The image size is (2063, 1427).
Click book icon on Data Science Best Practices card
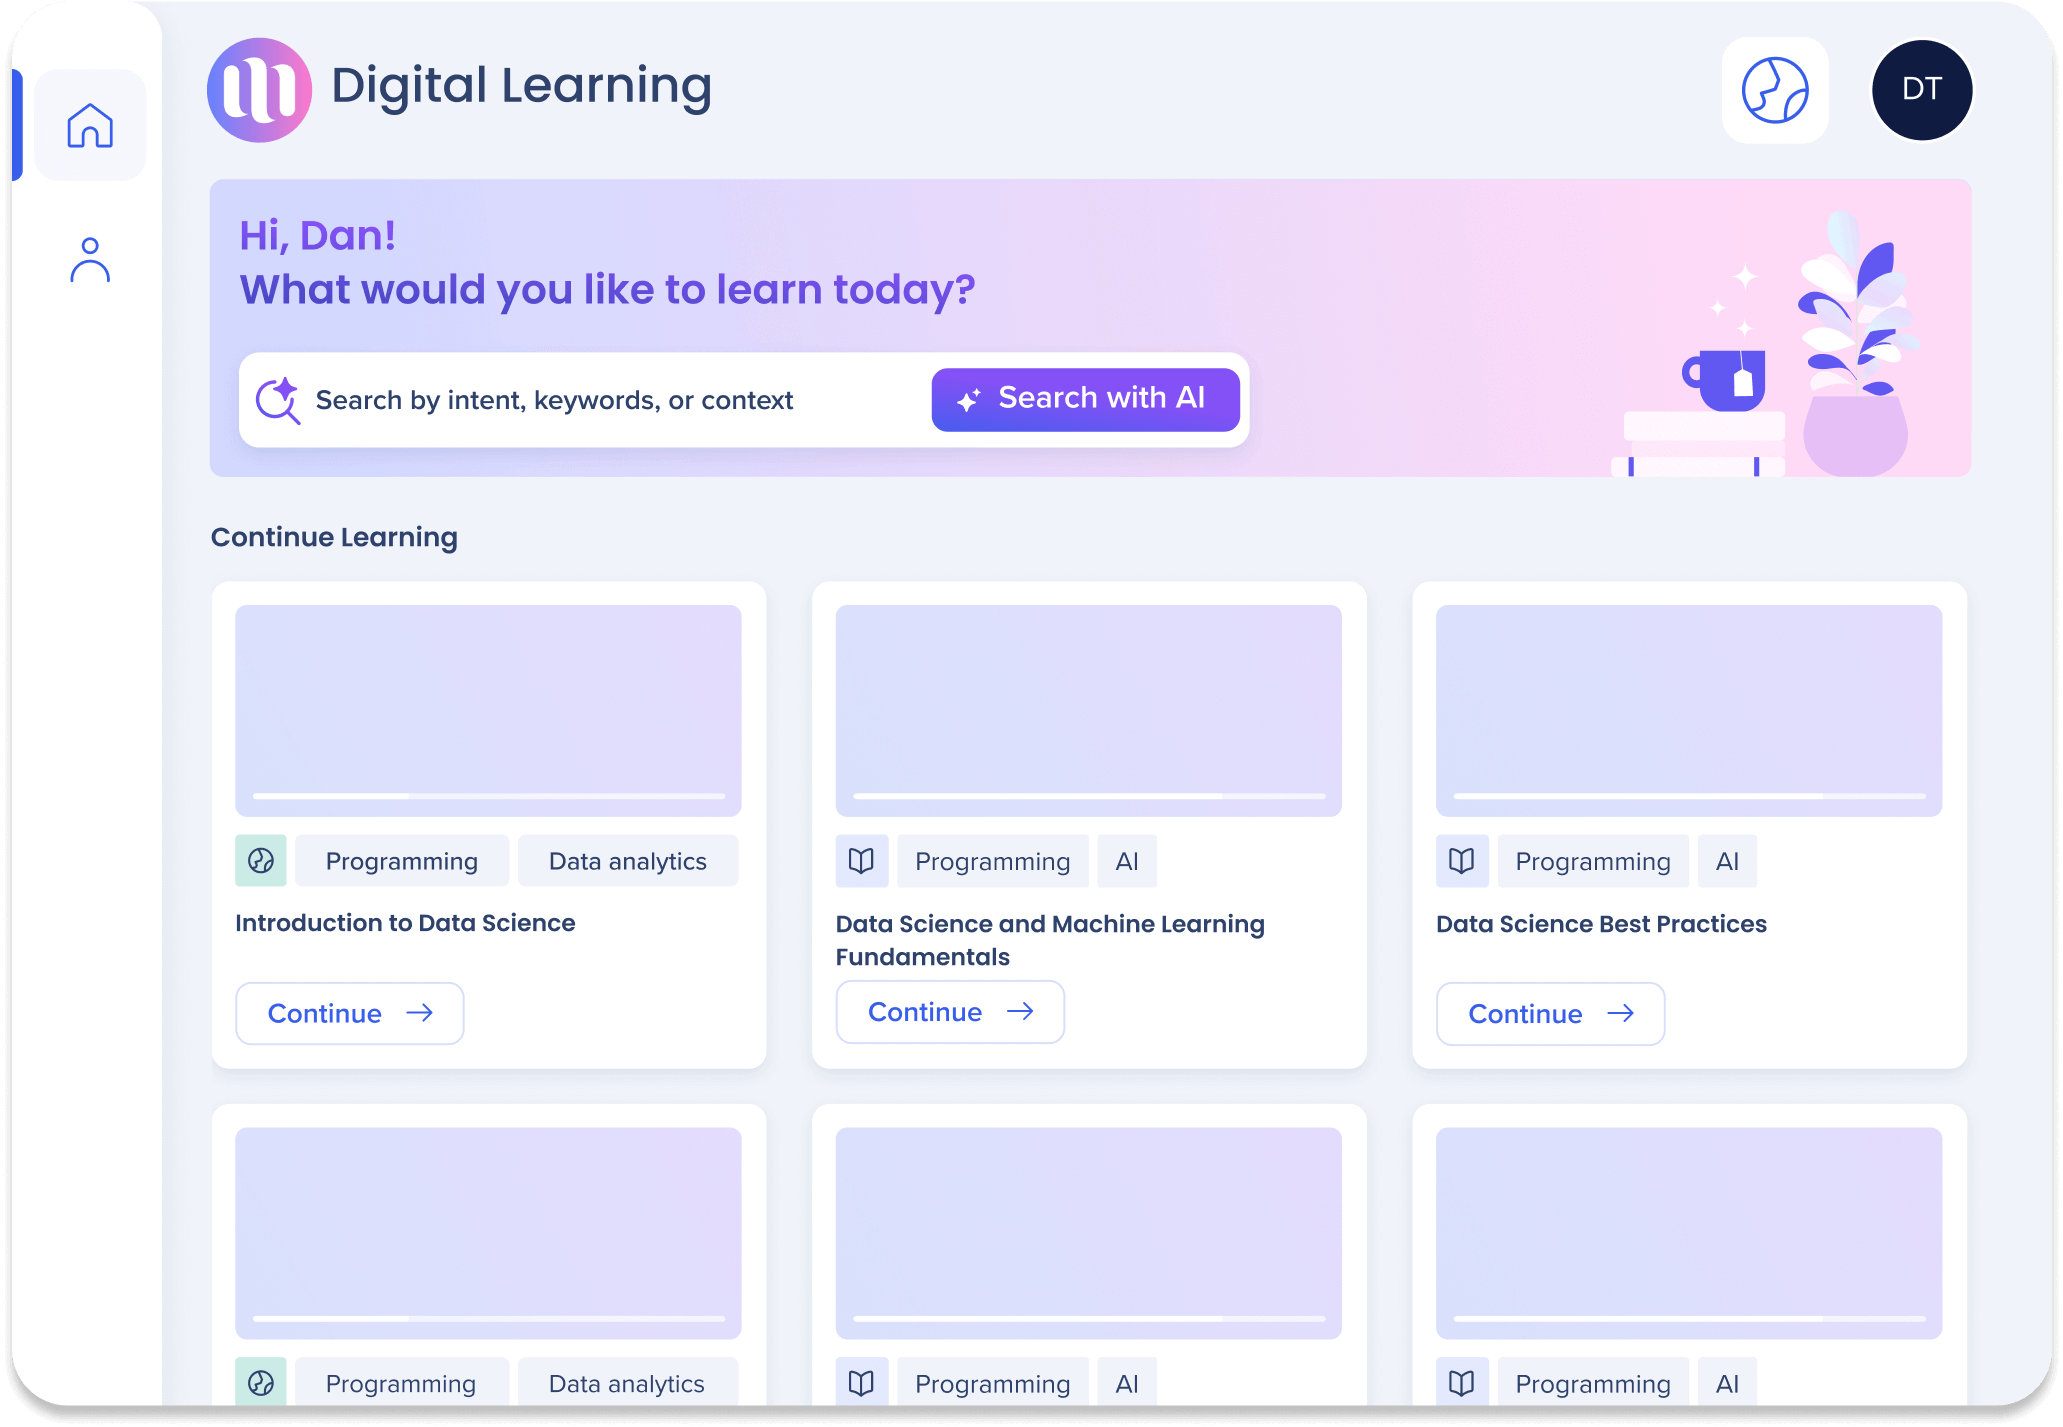click(x=1461, y=861)
